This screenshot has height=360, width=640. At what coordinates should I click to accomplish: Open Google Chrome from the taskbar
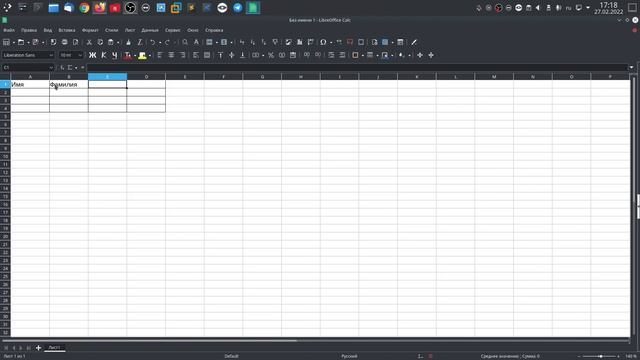84,8
